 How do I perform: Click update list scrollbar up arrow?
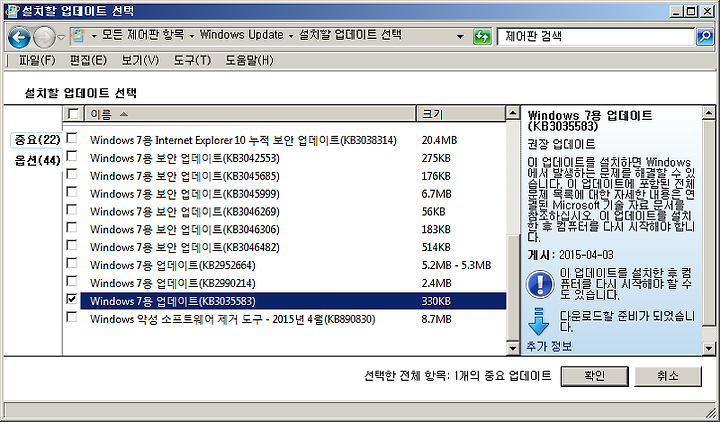click(x=513, y=113)
